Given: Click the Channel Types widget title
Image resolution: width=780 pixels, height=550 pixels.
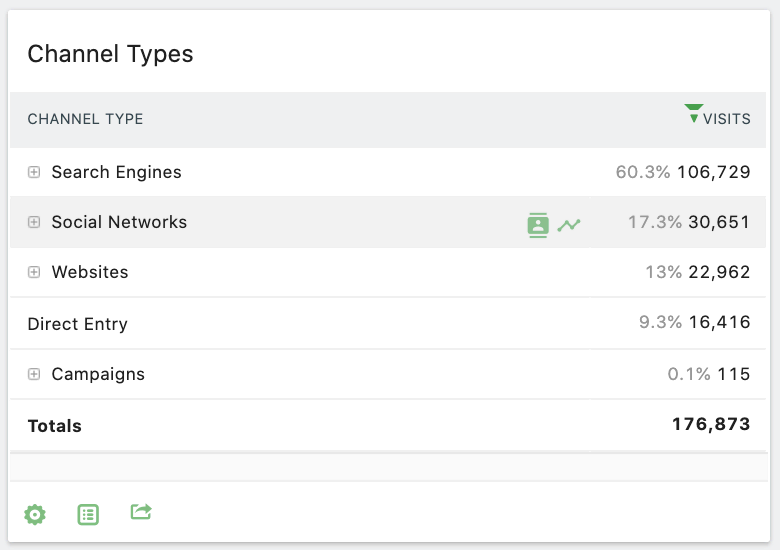Looking at the screenshot, I should pos(110,54).
